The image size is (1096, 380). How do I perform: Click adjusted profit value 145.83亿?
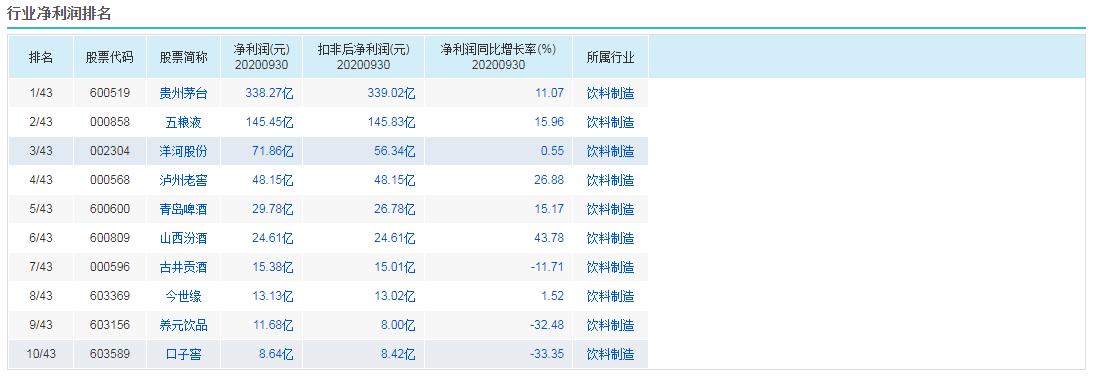[391, 122]
